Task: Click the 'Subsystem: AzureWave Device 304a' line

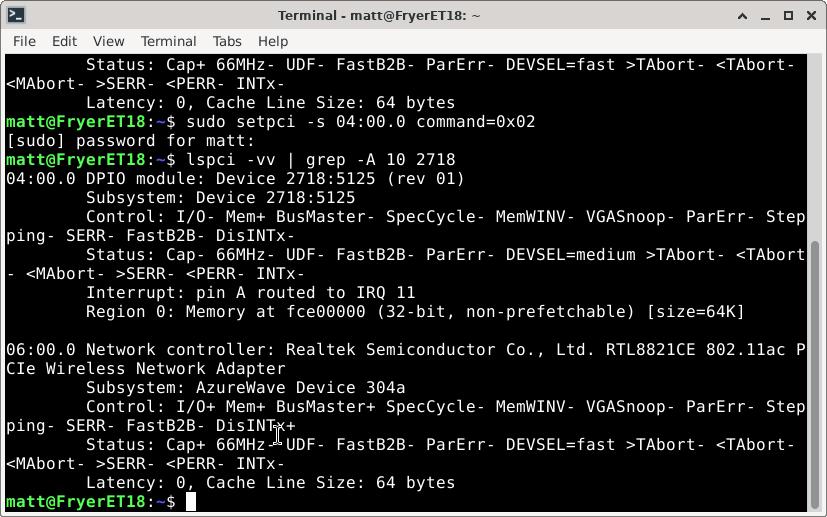Action: (234, 388)
